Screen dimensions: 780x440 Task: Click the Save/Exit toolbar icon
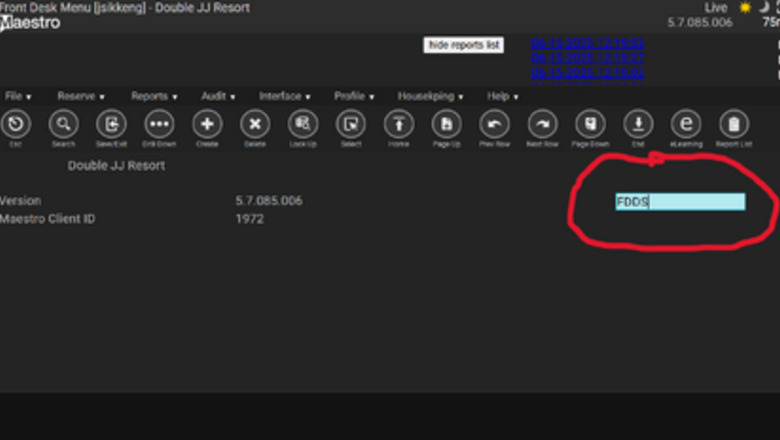click(111, 124)
